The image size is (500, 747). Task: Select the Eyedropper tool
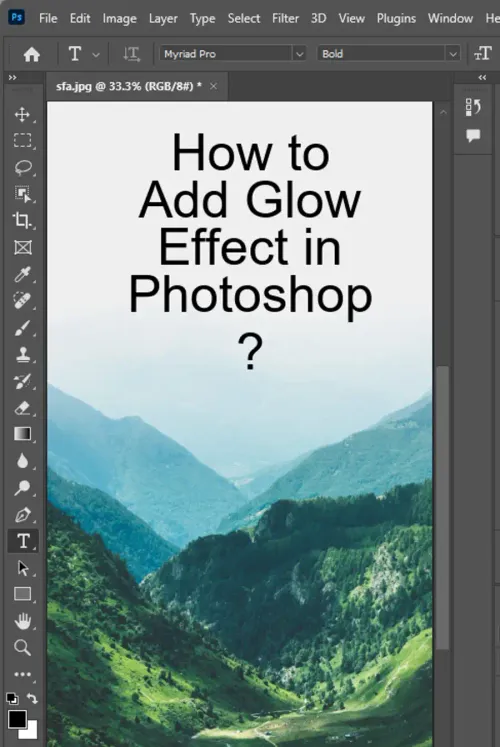point(22,274)
